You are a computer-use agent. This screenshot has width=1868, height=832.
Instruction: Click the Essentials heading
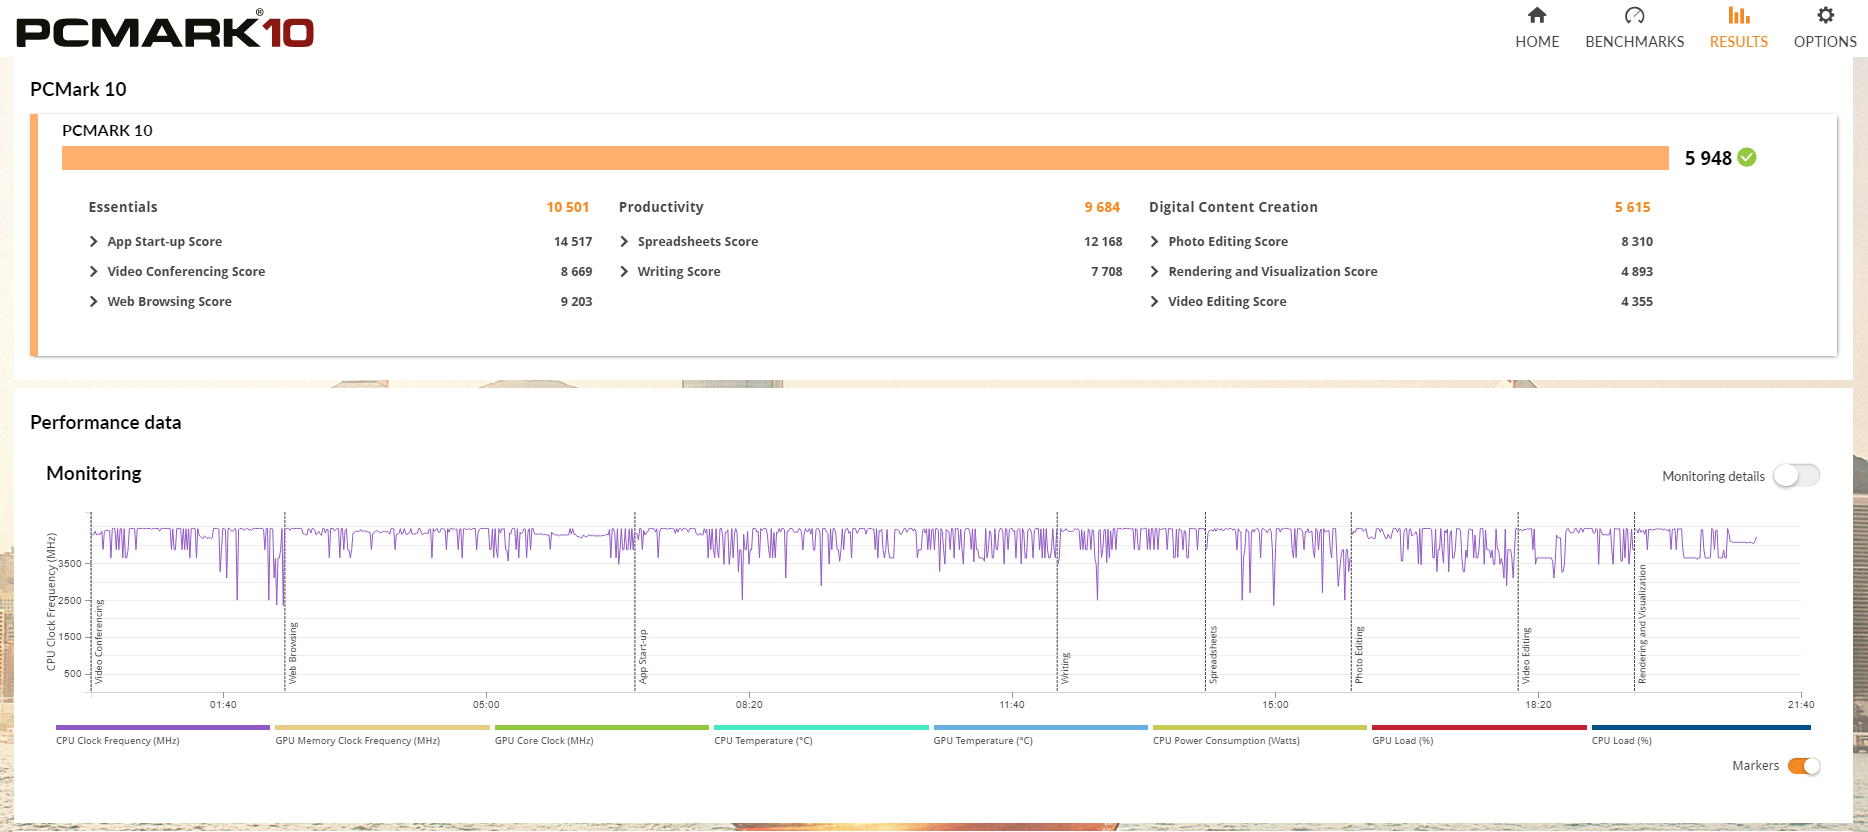tap(123, 207)
